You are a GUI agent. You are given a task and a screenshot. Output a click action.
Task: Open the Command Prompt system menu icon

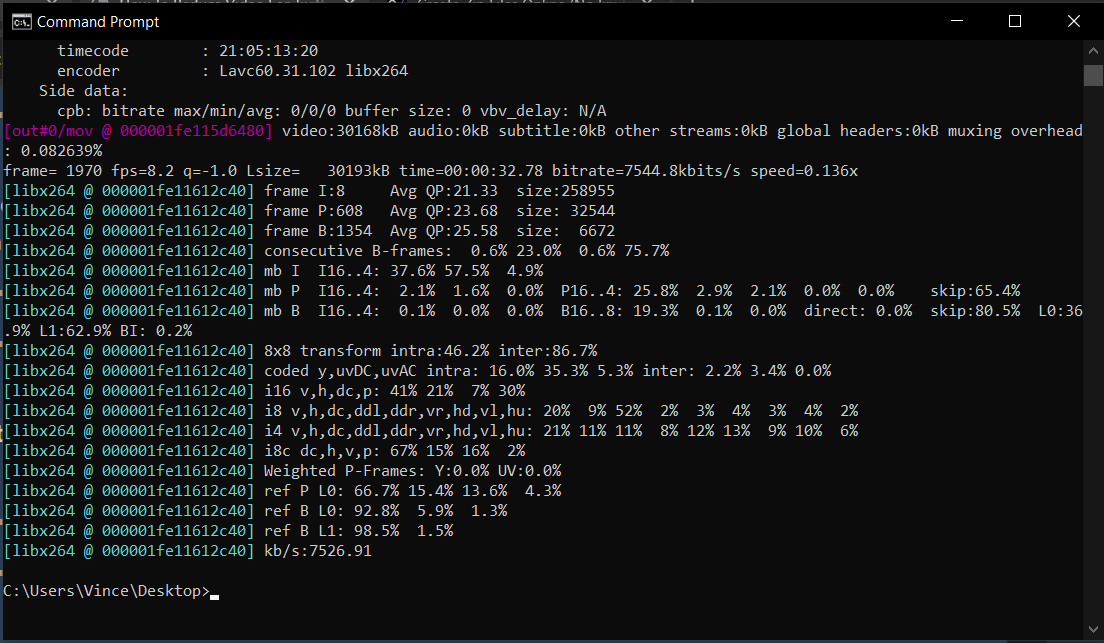click(x=23, y=20)
